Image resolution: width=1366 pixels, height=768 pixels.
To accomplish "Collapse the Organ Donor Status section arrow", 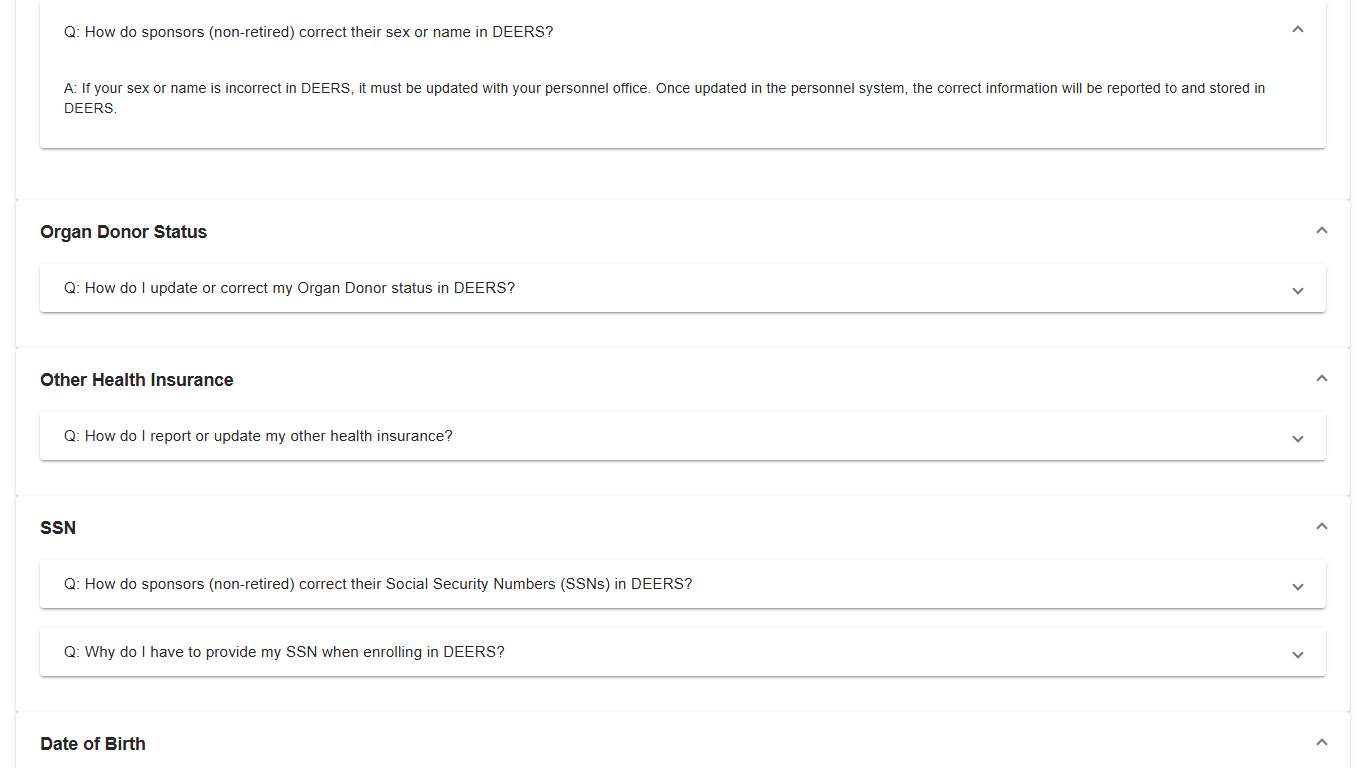I will (x=1321, y=231).
